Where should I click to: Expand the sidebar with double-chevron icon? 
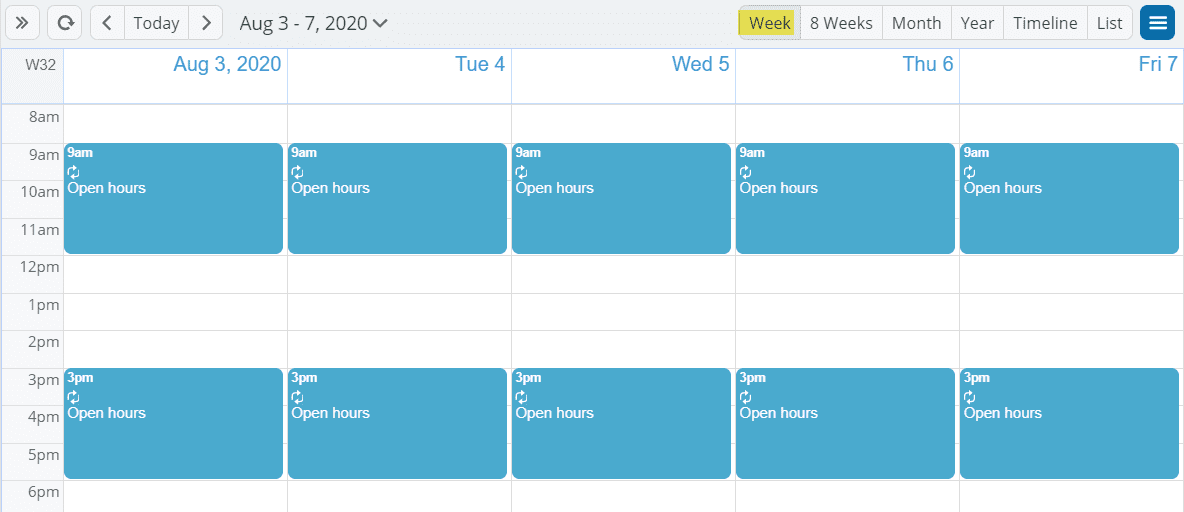point(21,23)
